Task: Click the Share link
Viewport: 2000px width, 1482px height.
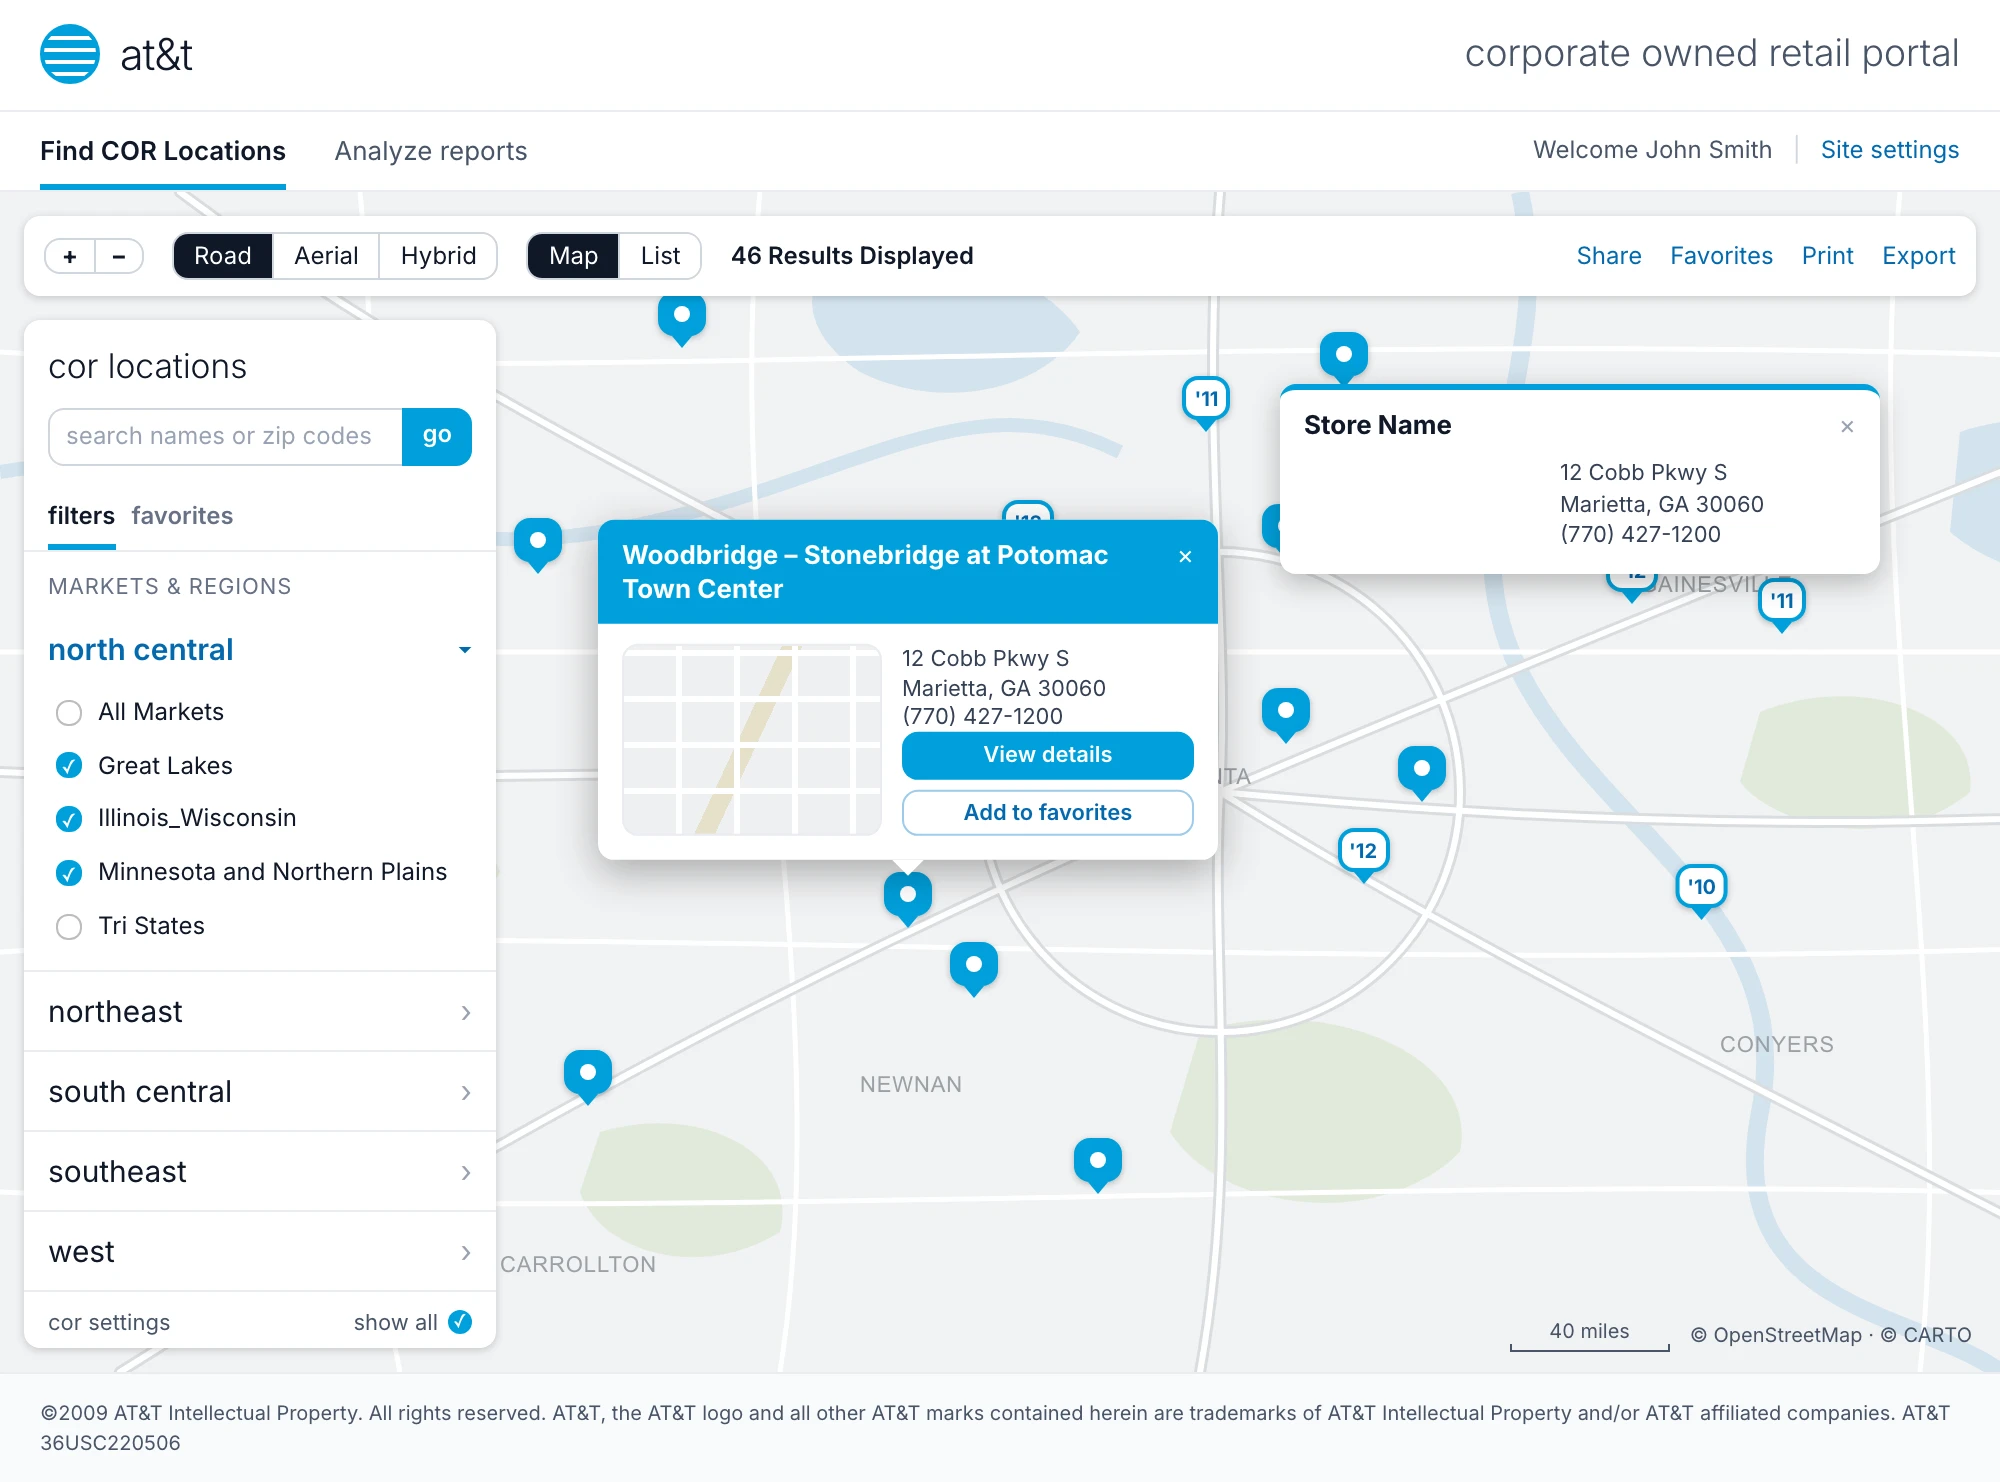Action: click(x=1609, y=256)
